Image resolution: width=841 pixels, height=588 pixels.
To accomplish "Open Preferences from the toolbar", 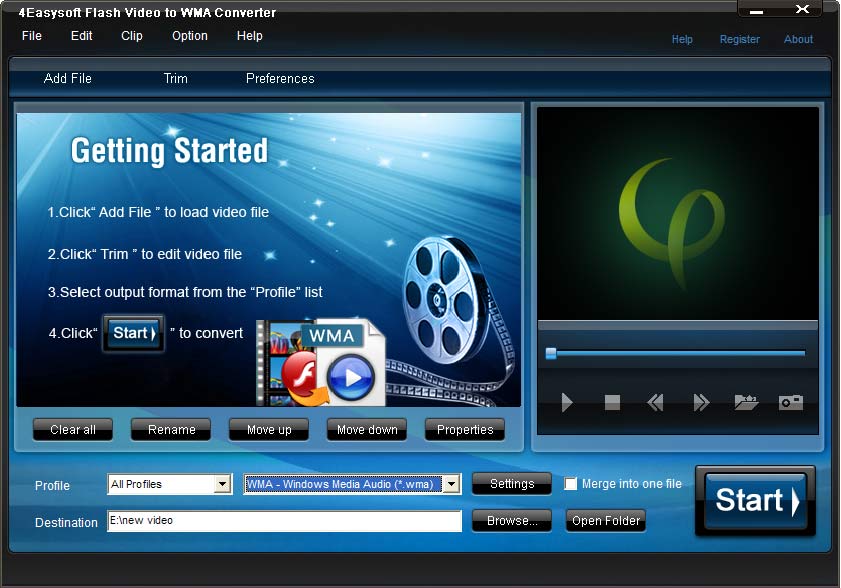I will point(280,78).
